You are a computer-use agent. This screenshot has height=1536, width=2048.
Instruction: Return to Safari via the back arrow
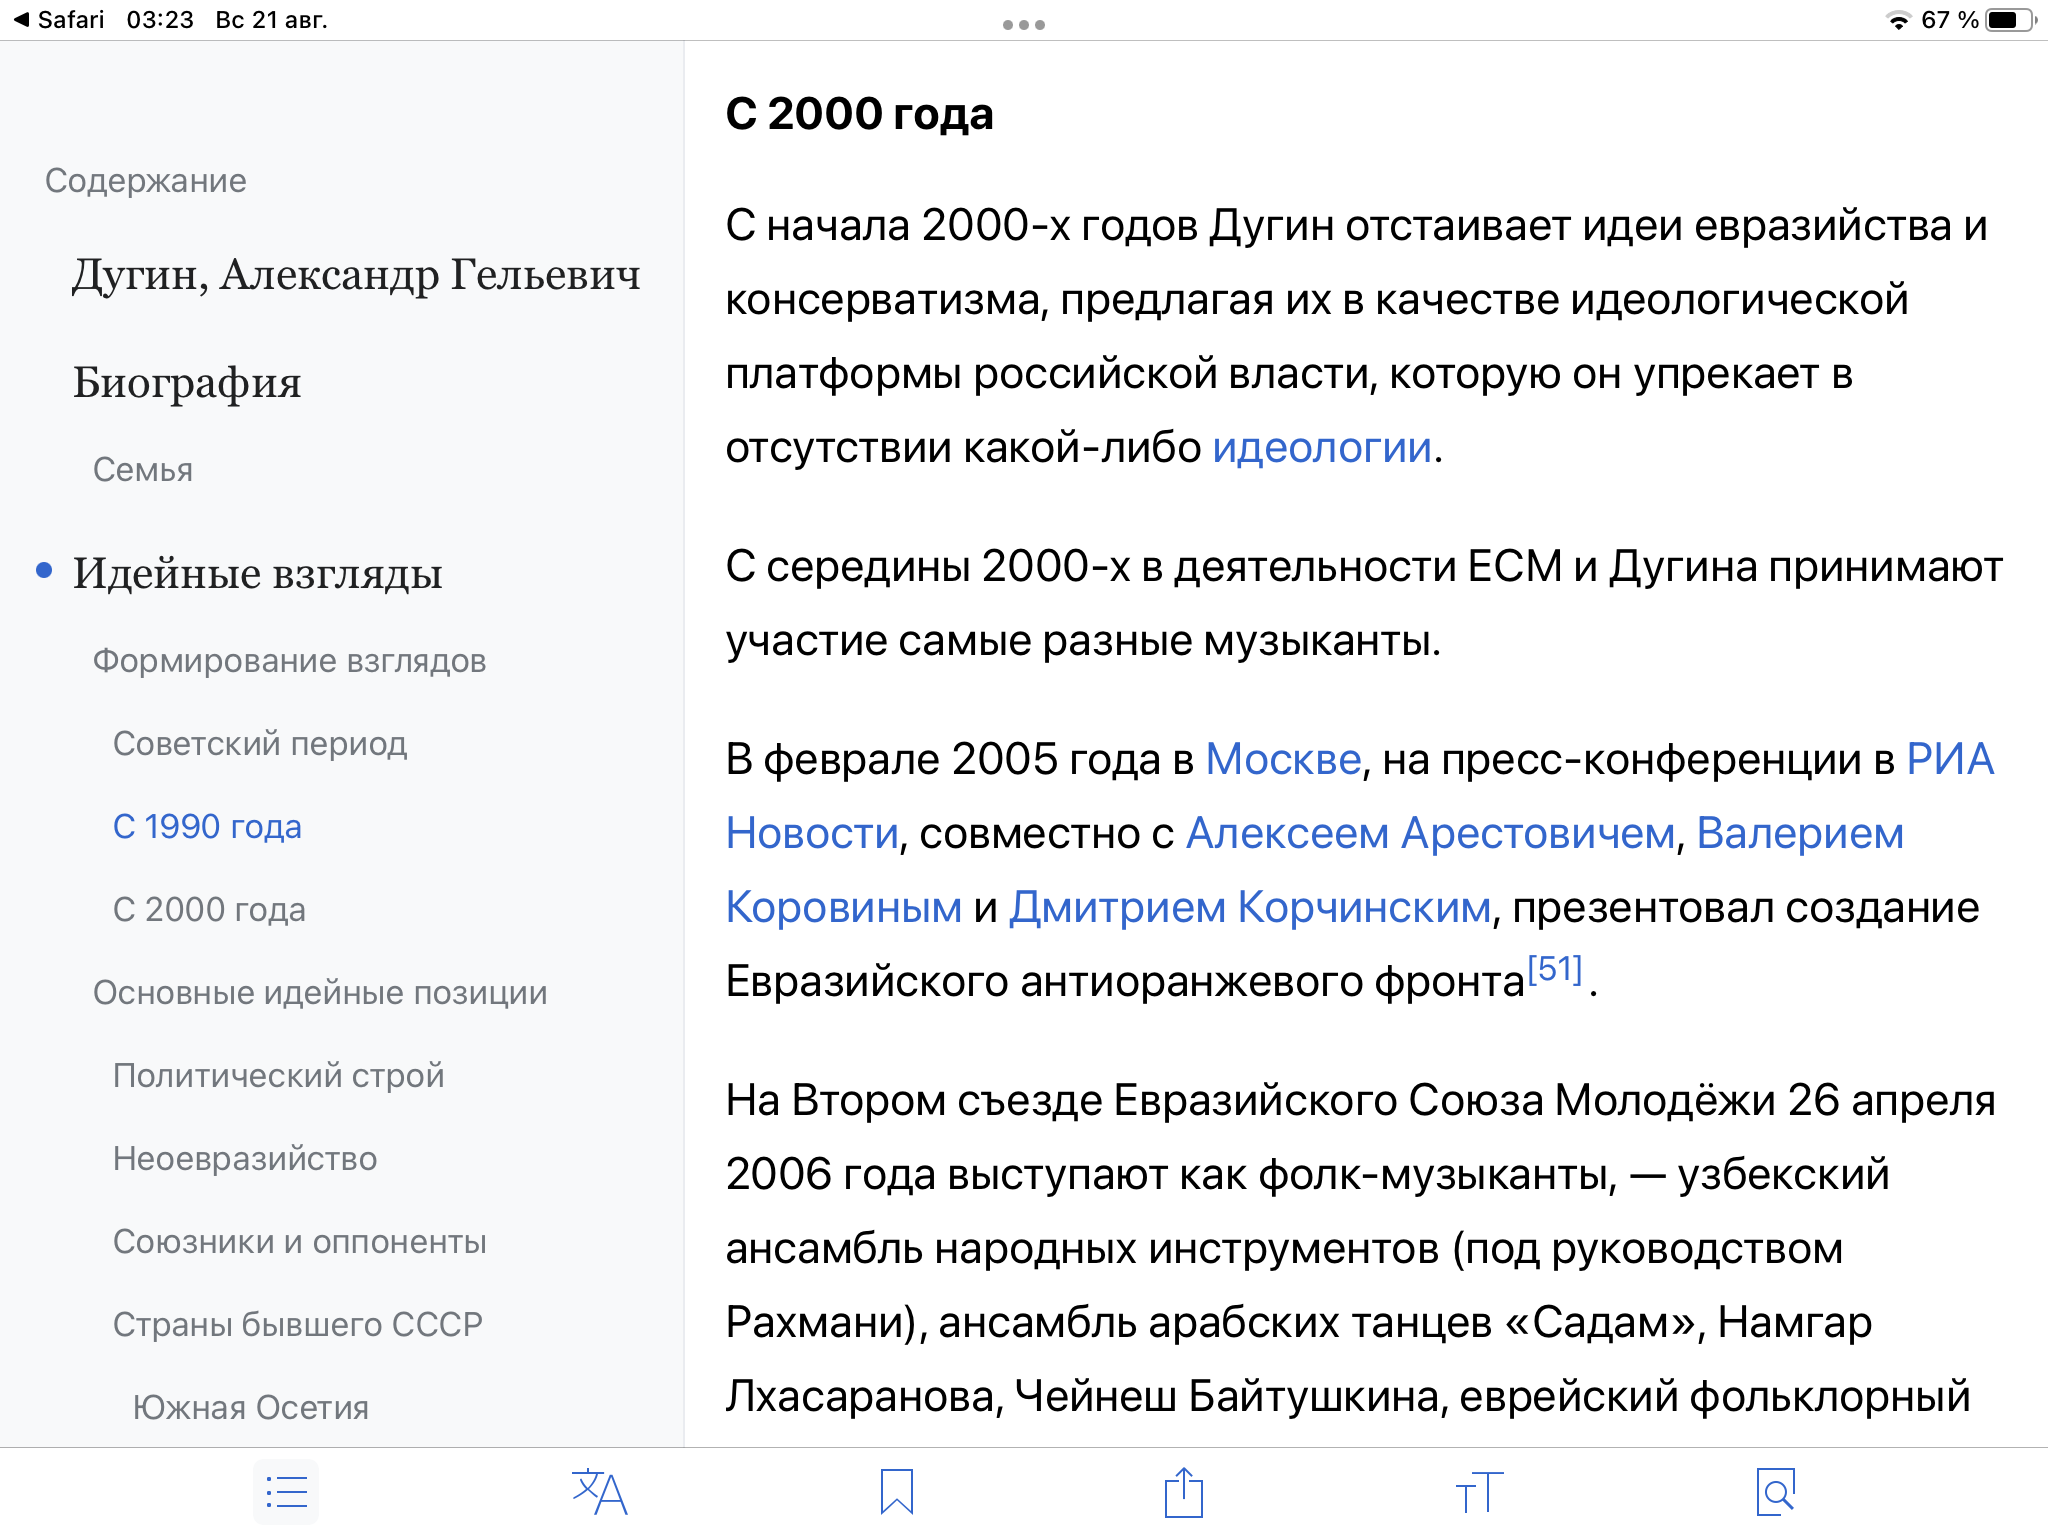59,20
